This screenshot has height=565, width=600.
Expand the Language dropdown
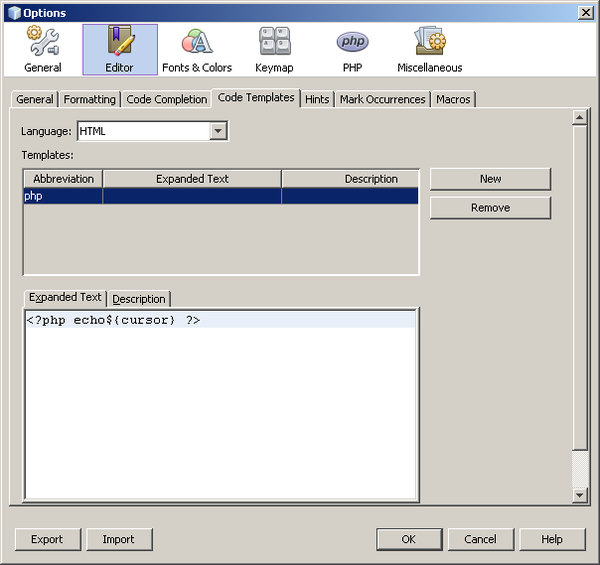[218, 131]
